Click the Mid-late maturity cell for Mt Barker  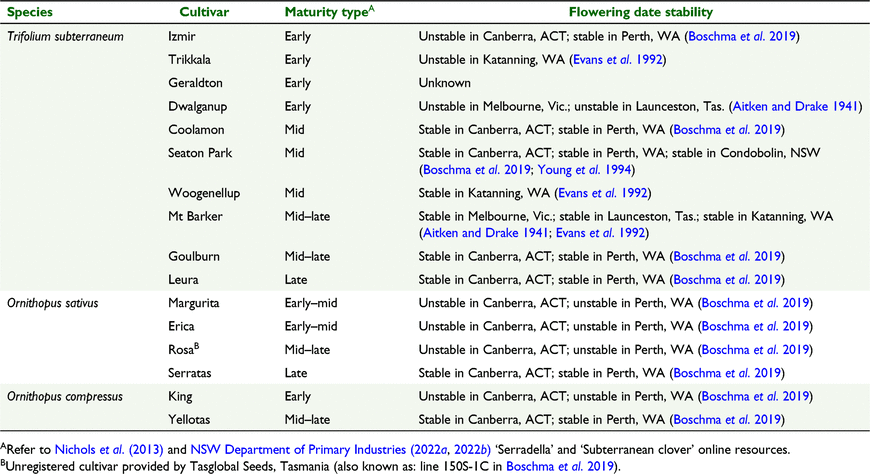click(307, 216)
